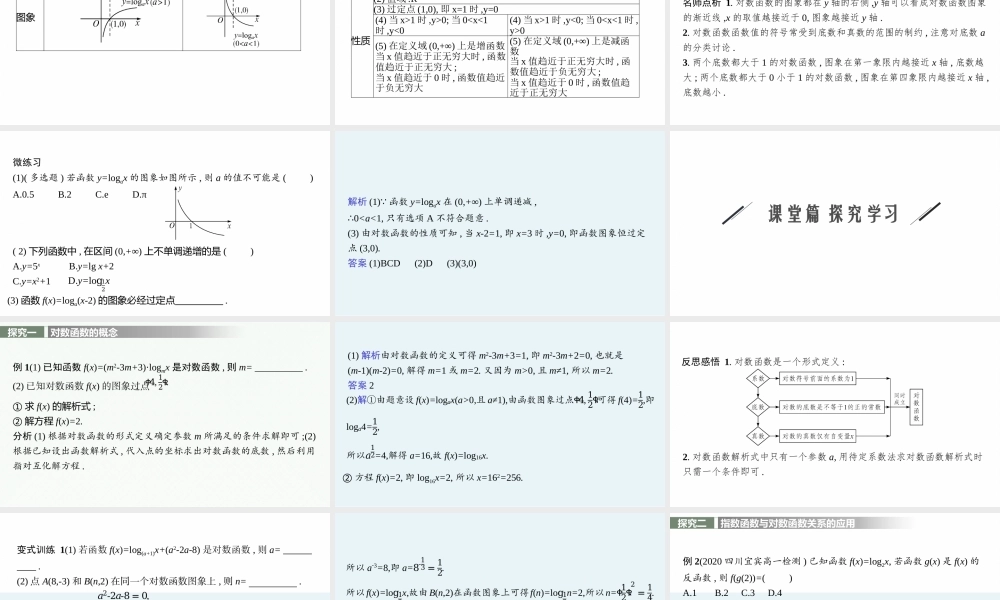Select the 反思感悟 flowchart slide
This screenshot has height=600, width=1000.
click(x=834, y=413)
